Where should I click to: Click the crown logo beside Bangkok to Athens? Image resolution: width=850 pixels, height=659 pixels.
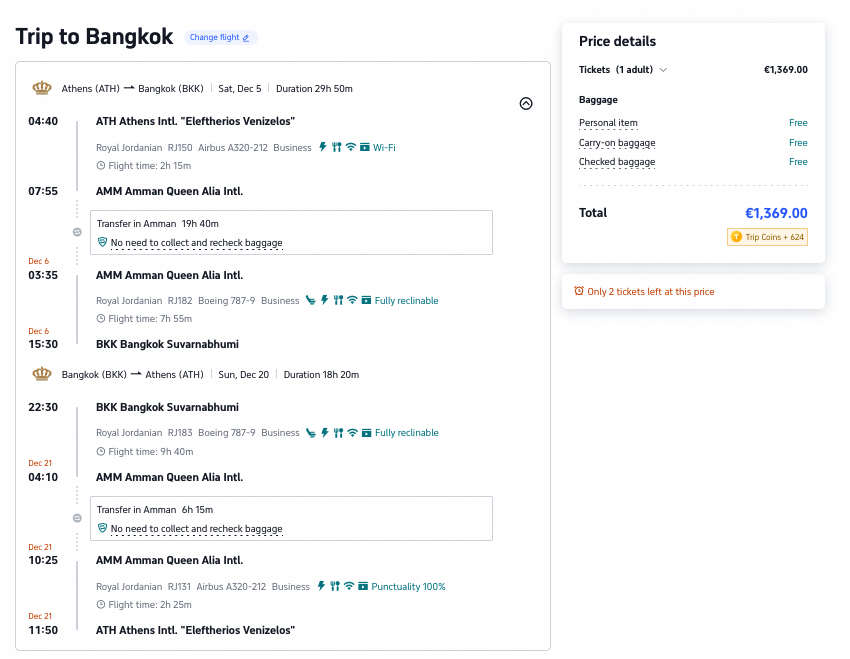click(x=42, y=374)
